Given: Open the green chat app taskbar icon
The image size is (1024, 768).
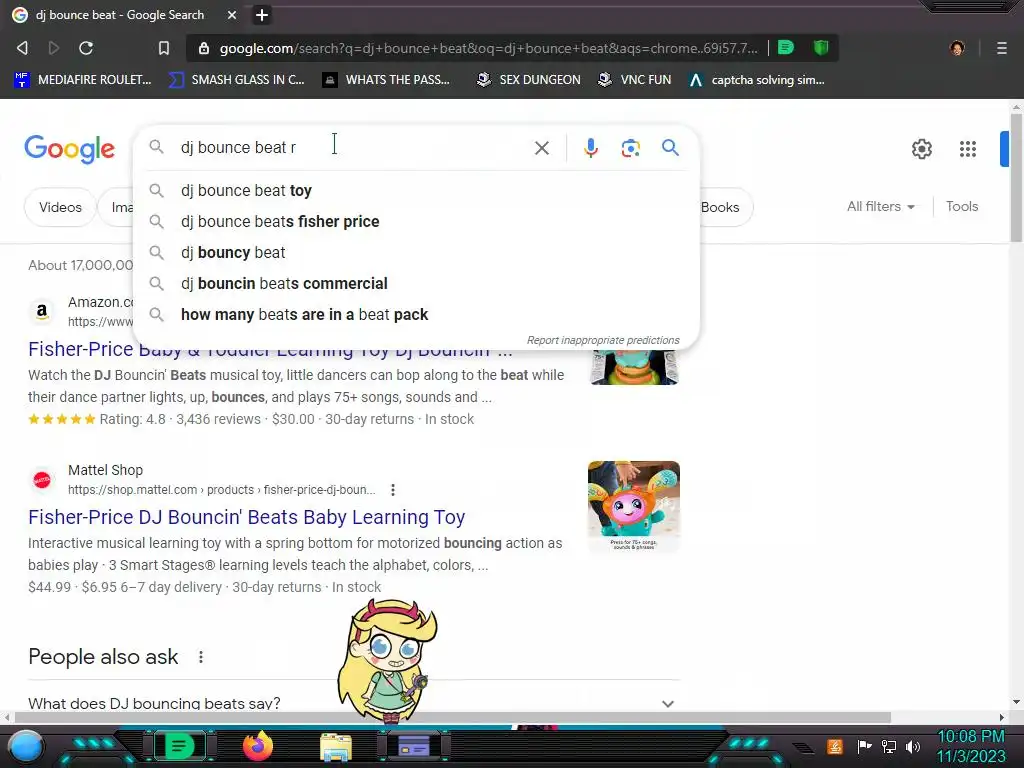Looking at the screenshot, I should point(179,746).
